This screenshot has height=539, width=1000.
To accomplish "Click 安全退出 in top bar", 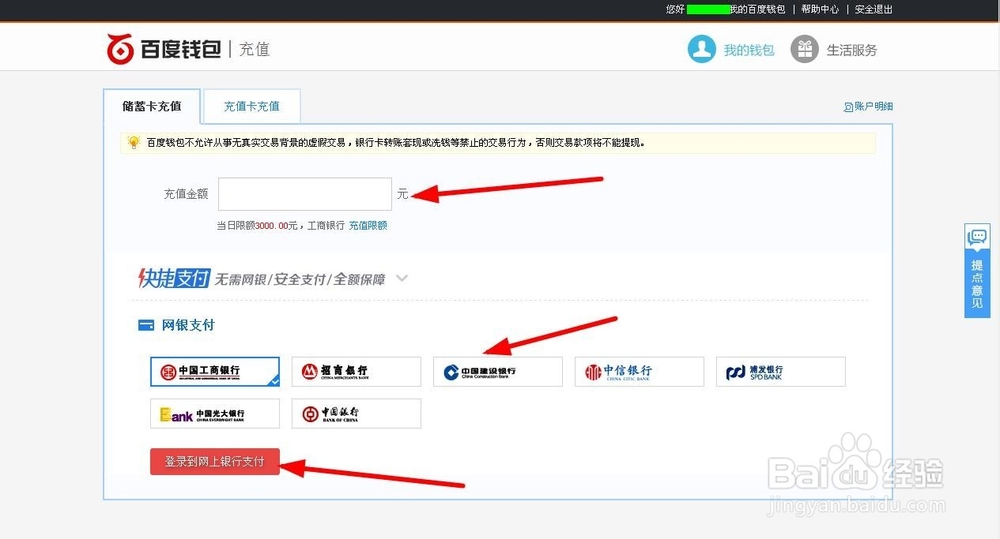I will pyautogui.click(x=874, y=9).
